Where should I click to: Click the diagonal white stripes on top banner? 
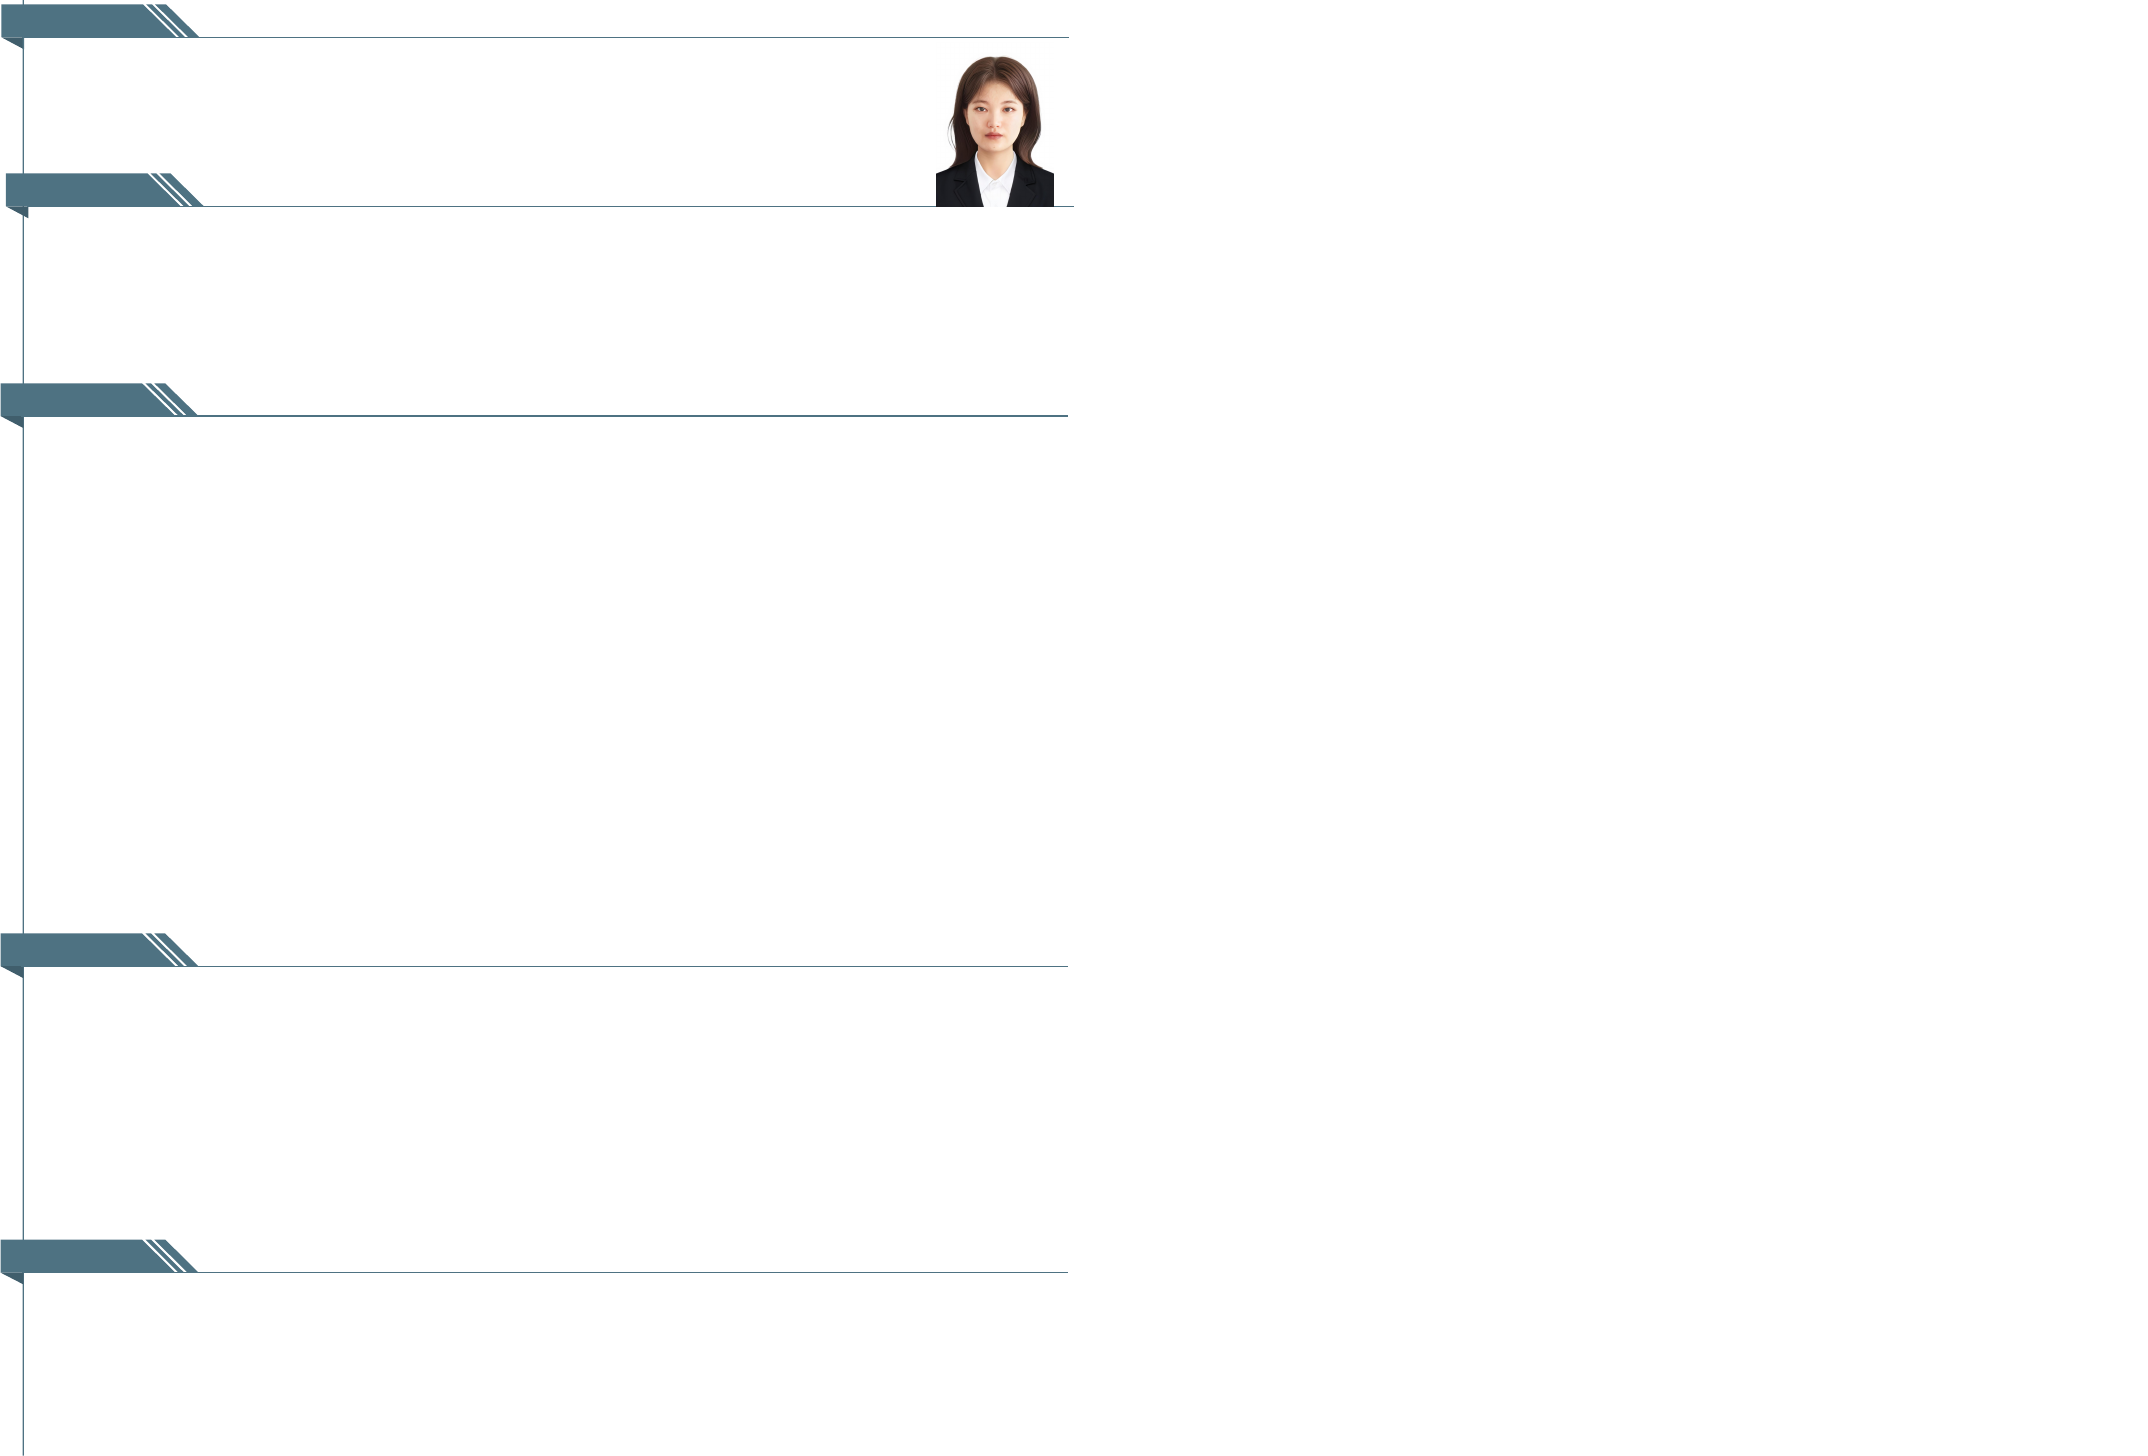coord(168,21)
